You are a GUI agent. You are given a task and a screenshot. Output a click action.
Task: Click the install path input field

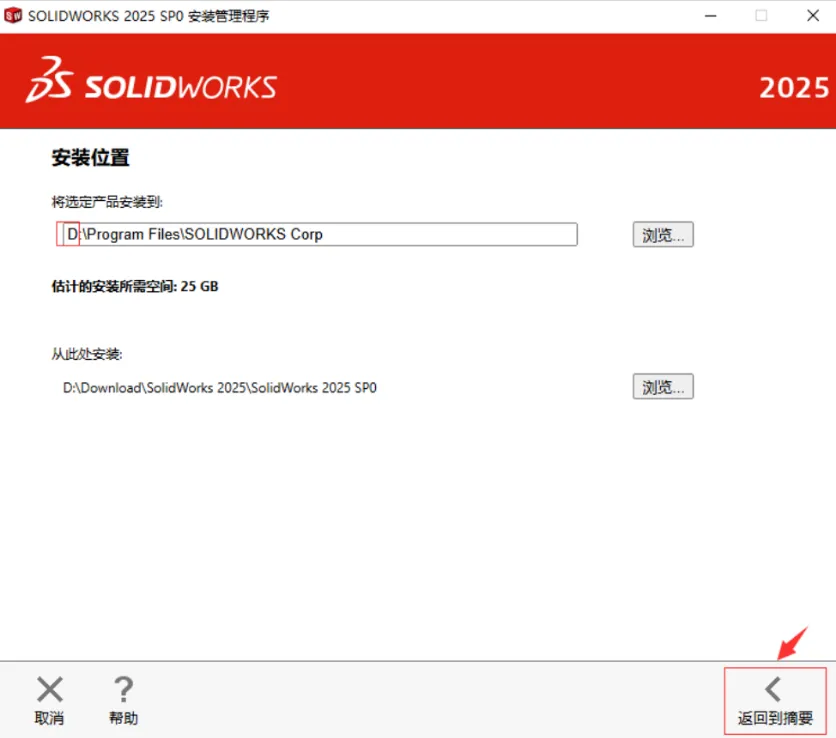(320, 235)
